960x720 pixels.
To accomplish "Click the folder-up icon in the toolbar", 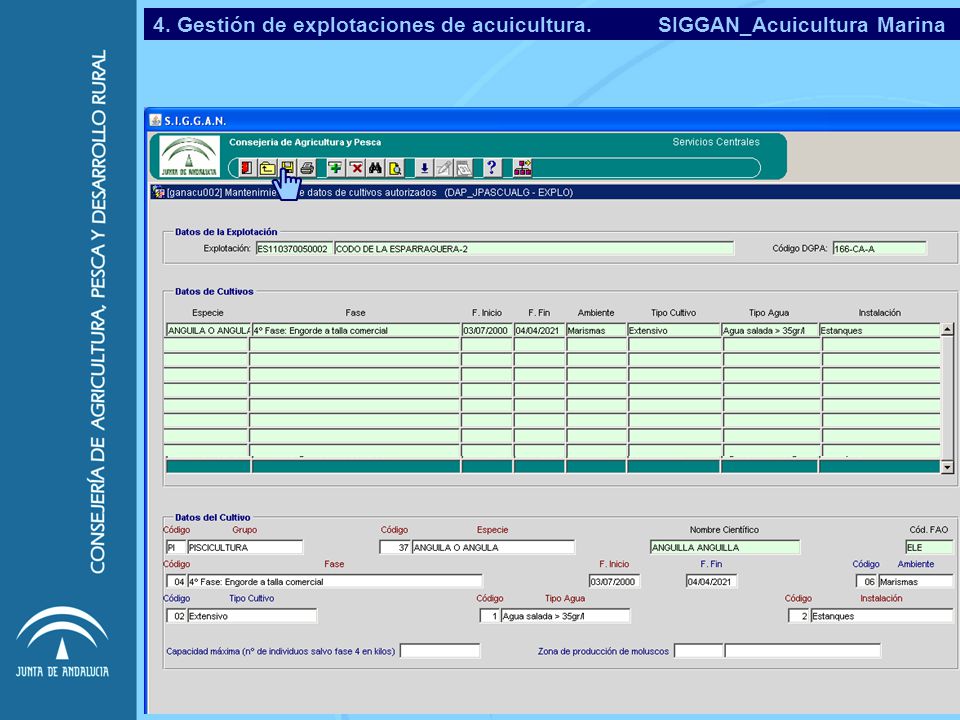I will pyautogui.click(x=267, y=168).
